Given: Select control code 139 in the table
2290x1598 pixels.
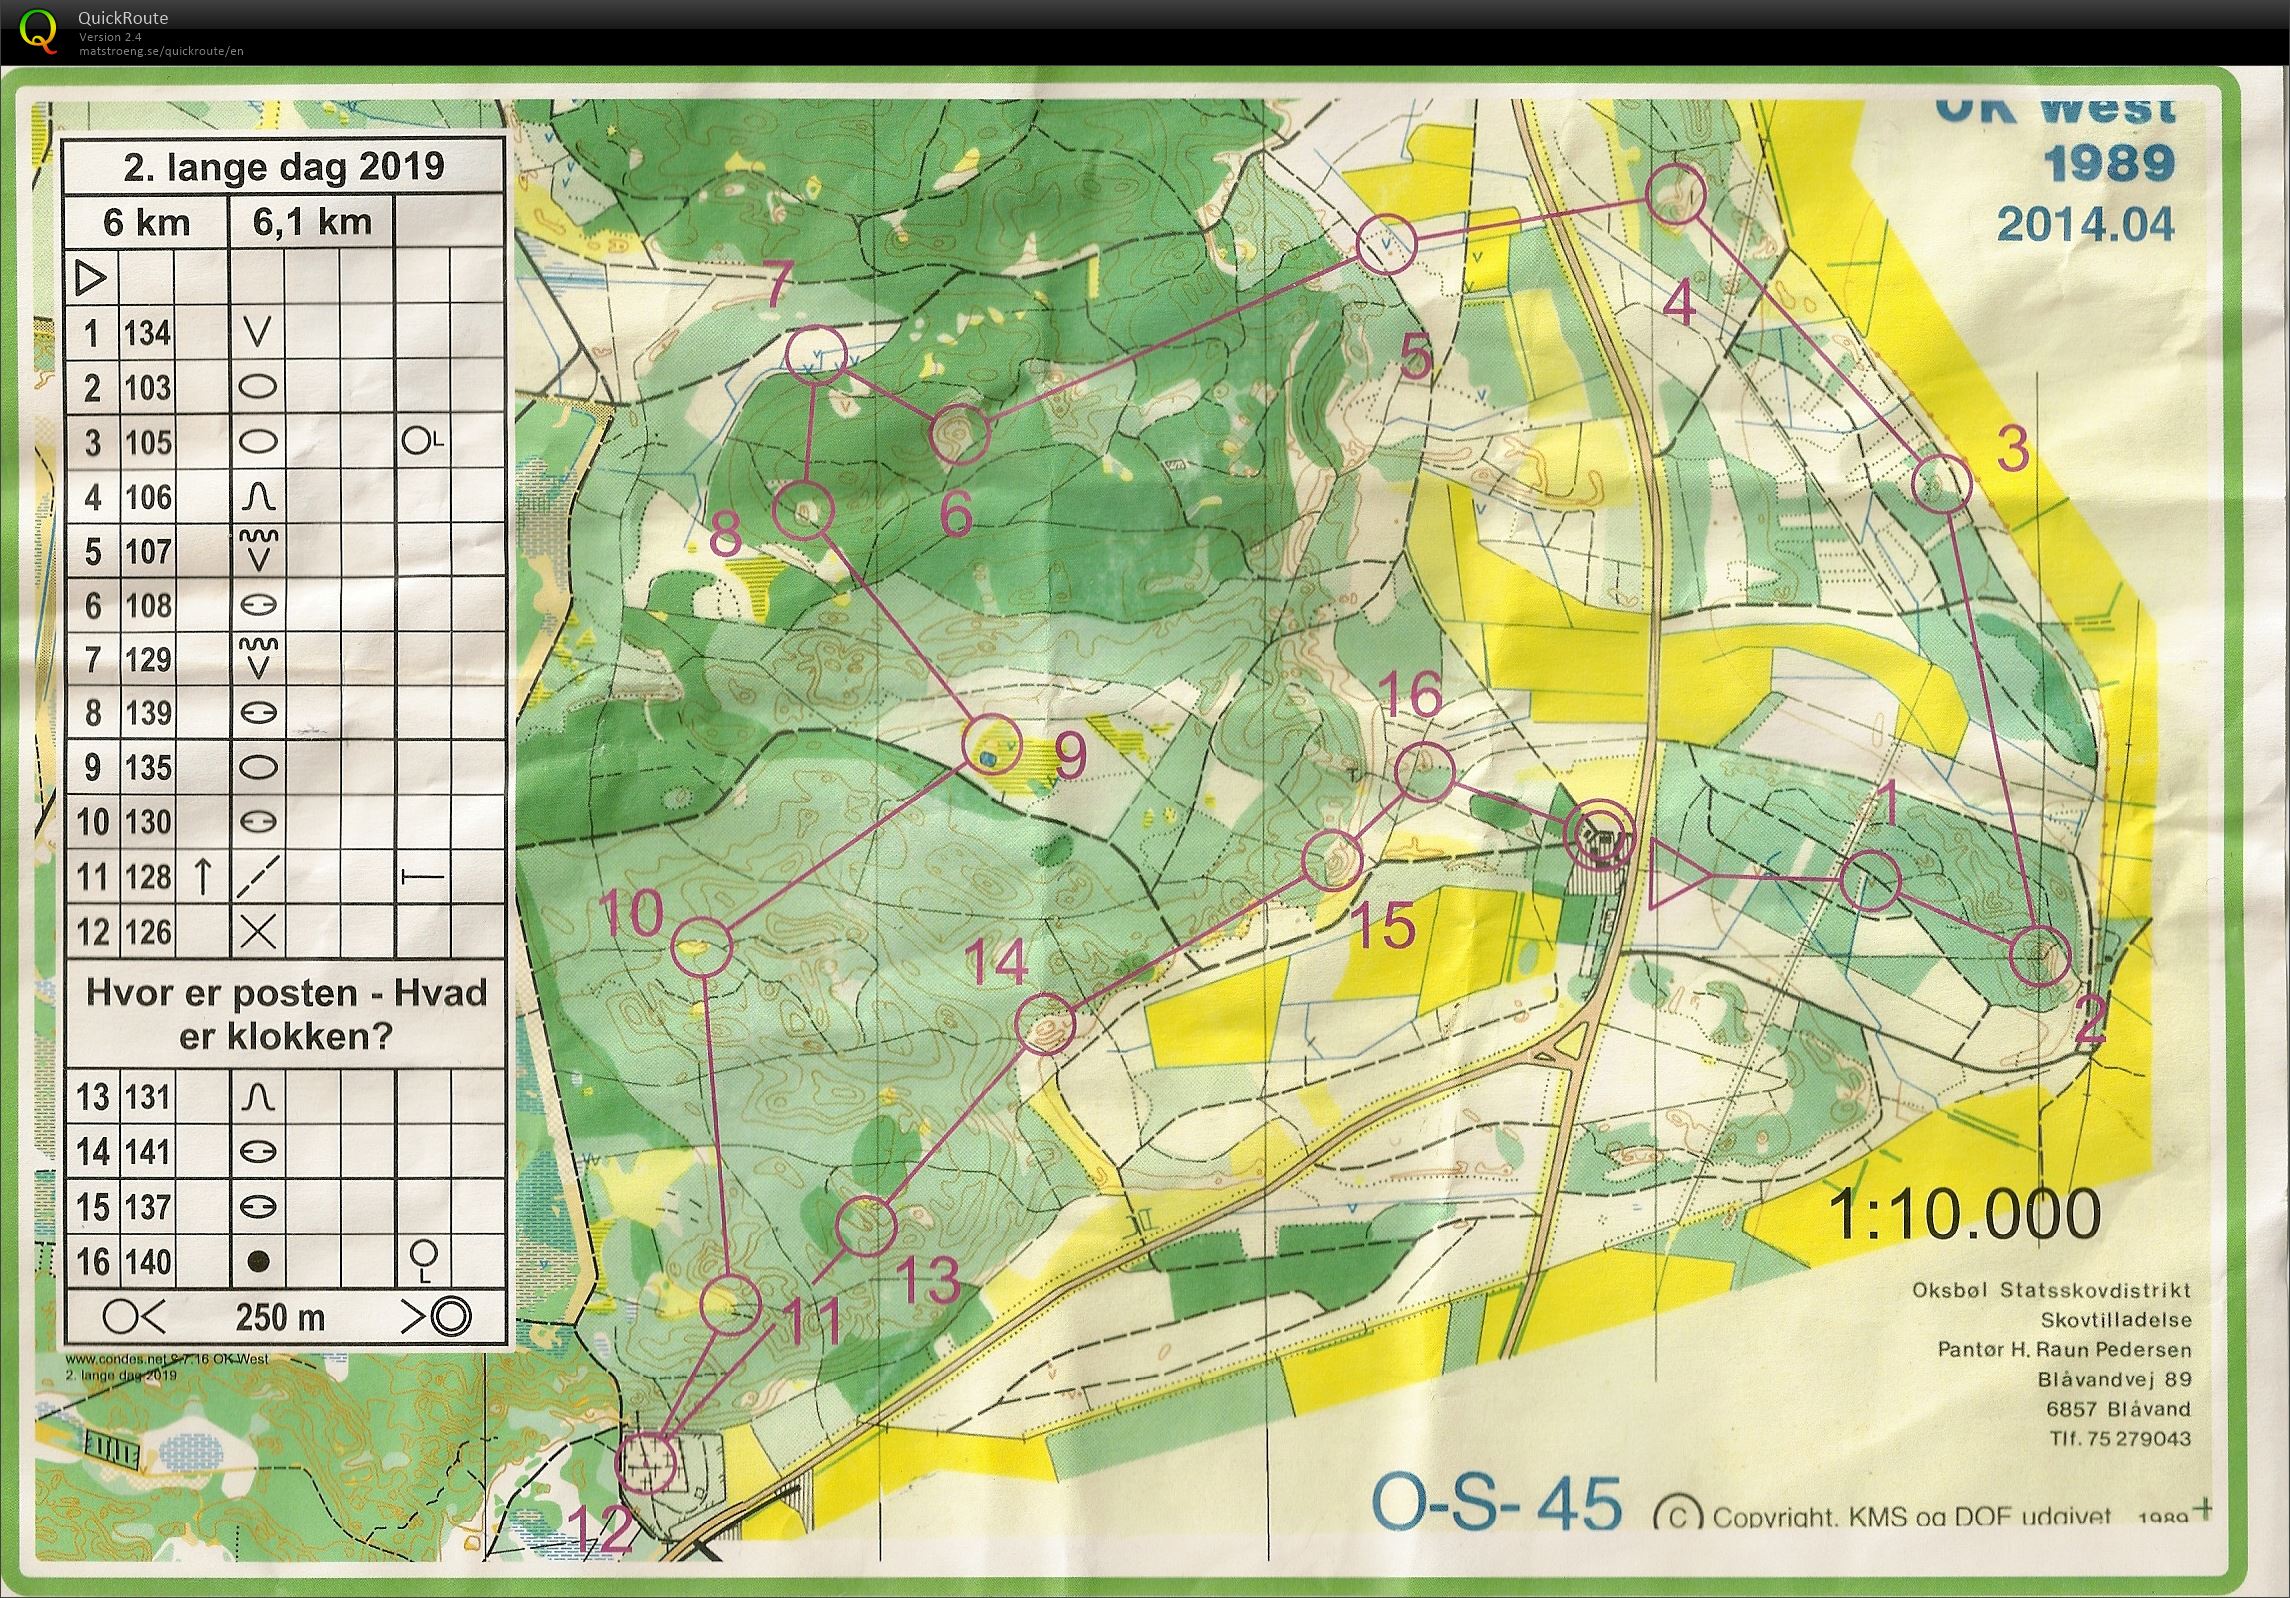Looking at the screenshot, I should pyautogui.click(x=148, y=714).
